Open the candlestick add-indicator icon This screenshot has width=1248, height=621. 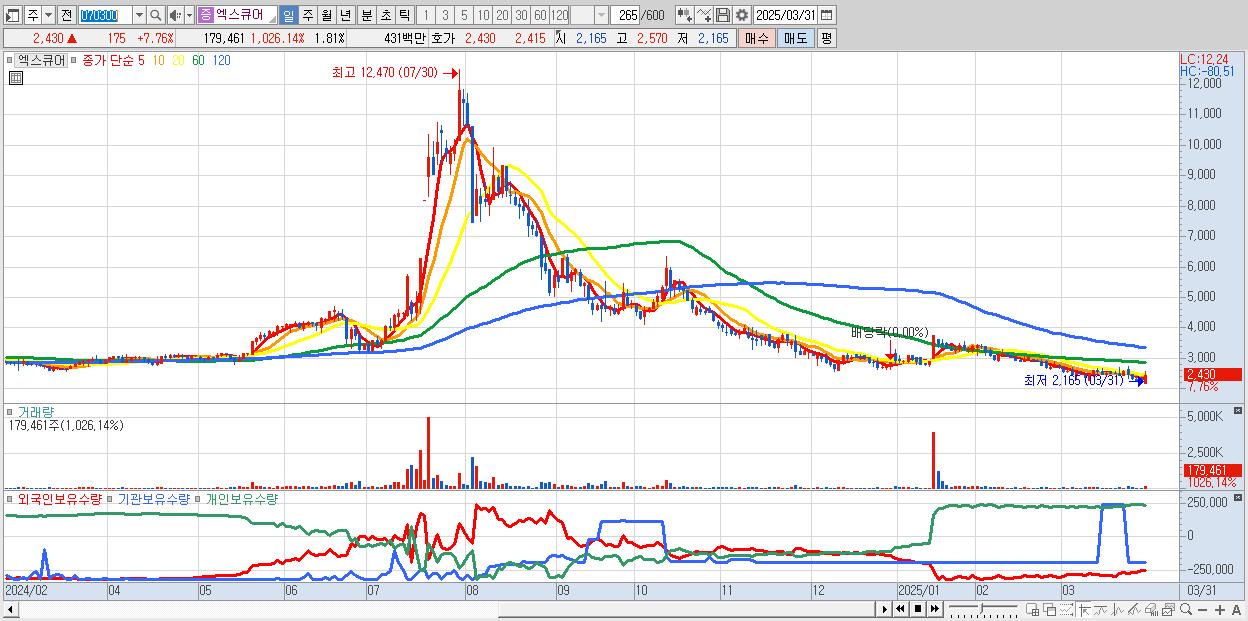pos(685,15)
